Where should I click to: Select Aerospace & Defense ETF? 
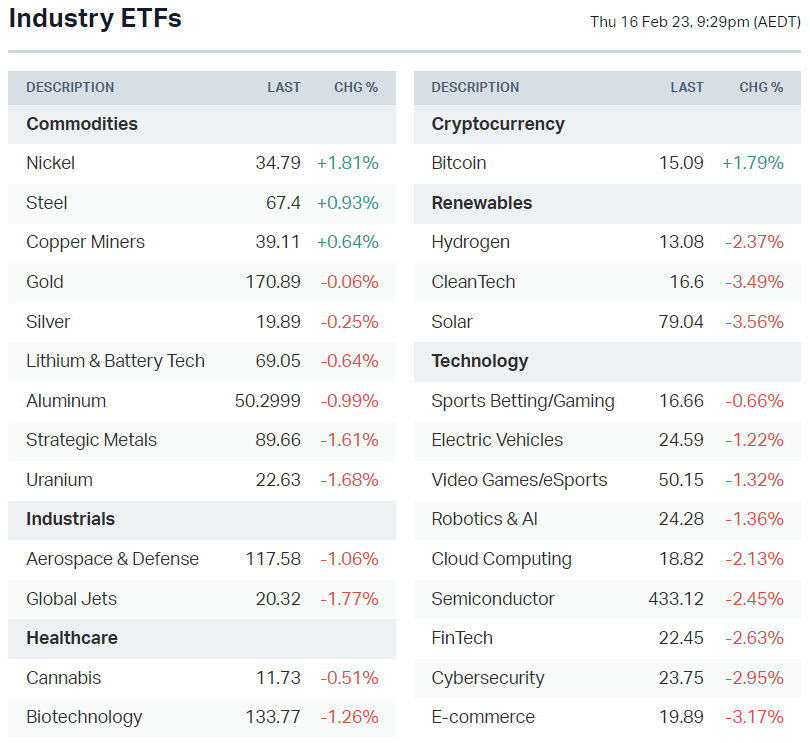(112, 559)
